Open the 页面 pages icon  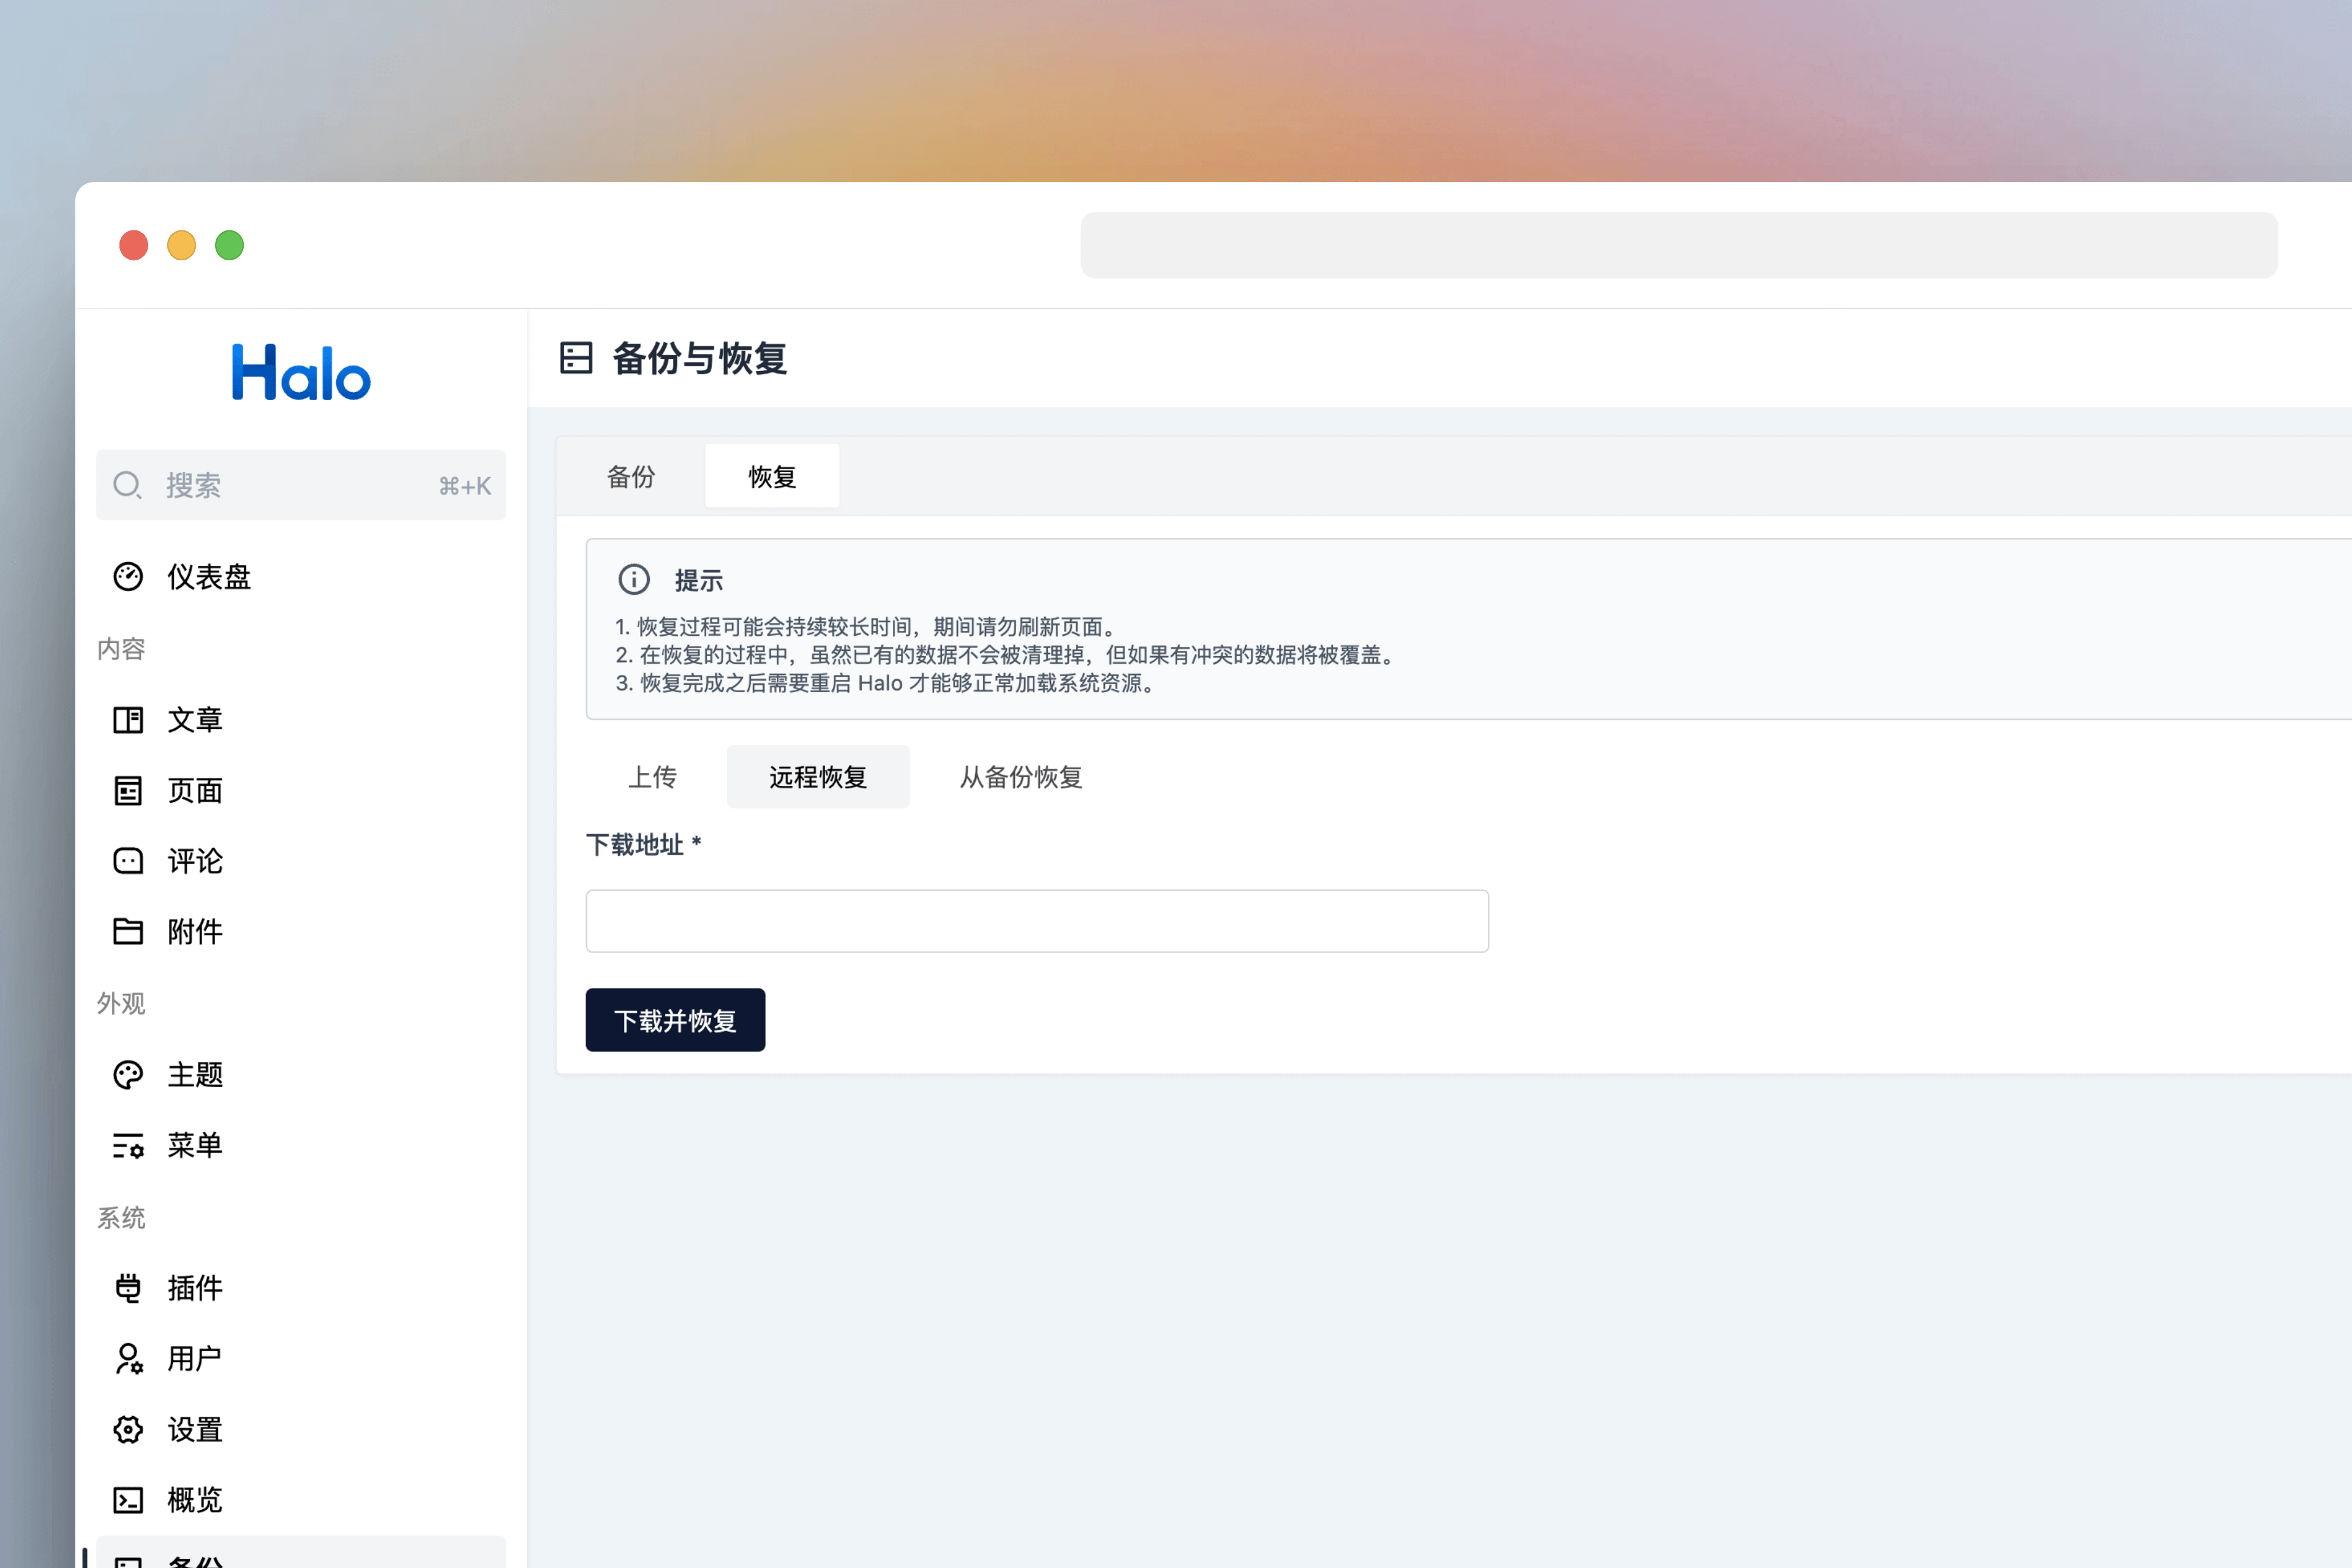tap(128, 790)
